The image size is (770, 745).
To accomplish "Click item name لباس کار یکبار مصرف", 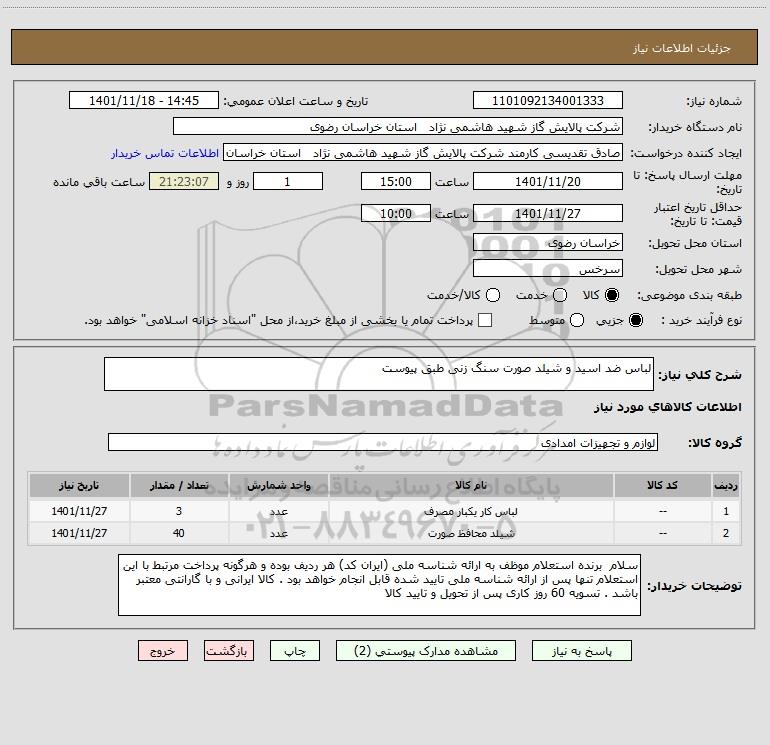I will [x=471, y=511].
